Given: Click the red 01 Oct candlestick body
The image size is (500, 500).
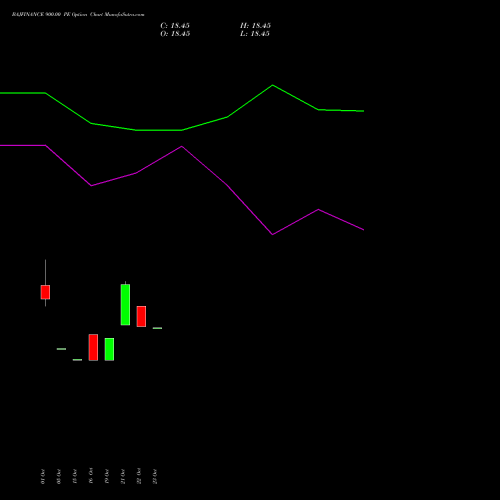Looking at the screenshot, I should [45, 292].
